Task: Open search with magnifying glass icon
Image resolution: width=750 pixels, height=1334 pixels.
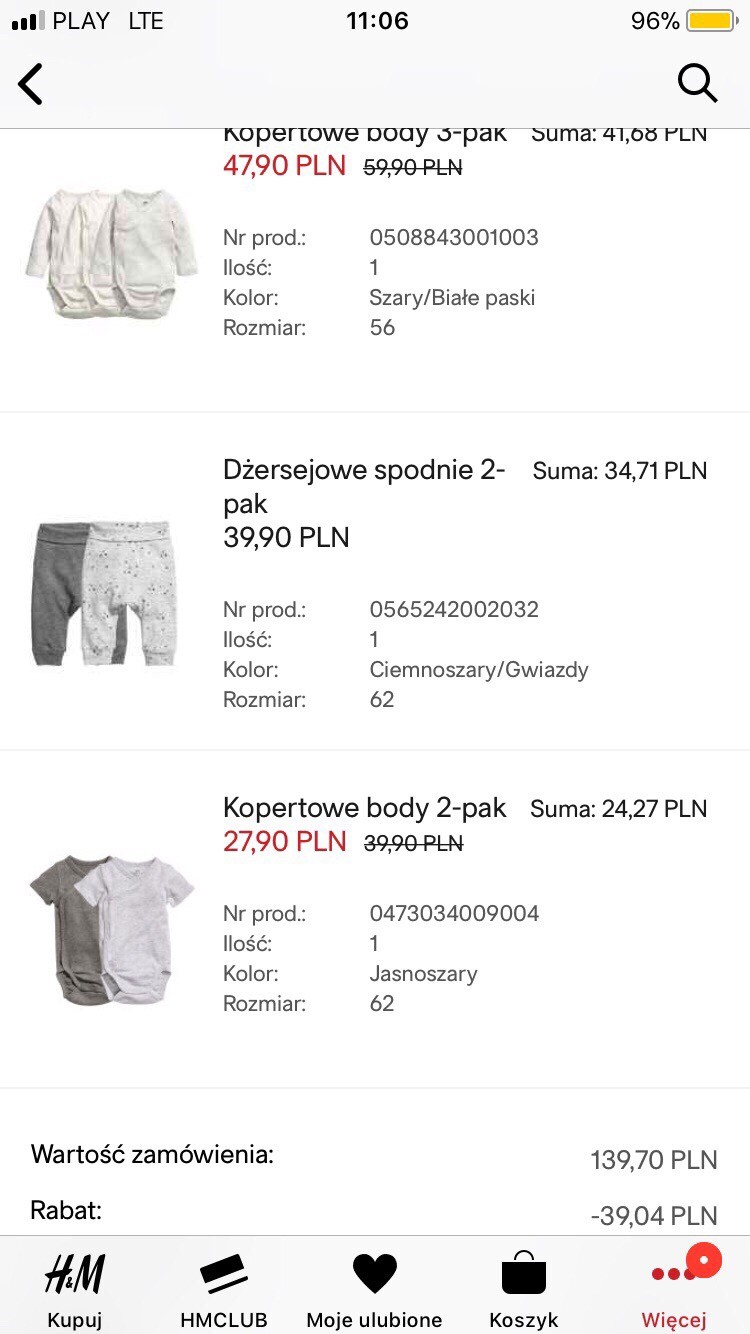Action: point(697,83)
